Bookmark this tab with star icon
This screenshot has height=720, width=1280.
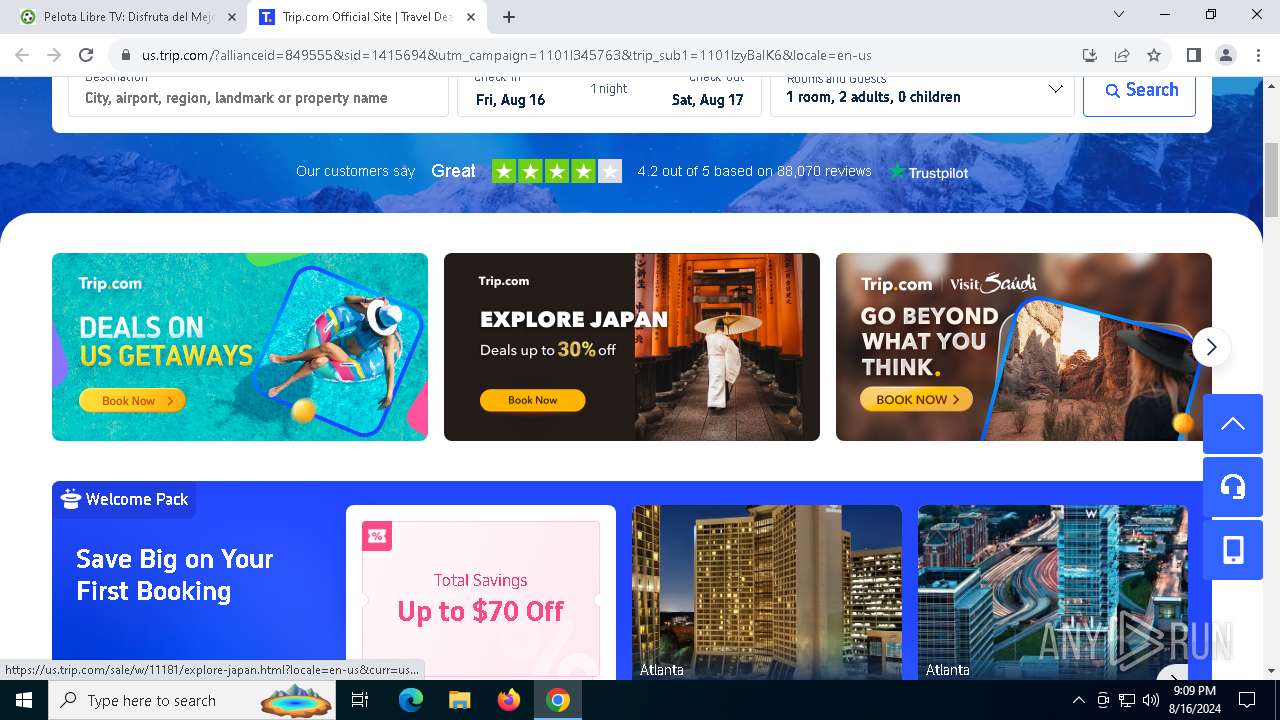pyautogui.click(x=1154, y=55)
